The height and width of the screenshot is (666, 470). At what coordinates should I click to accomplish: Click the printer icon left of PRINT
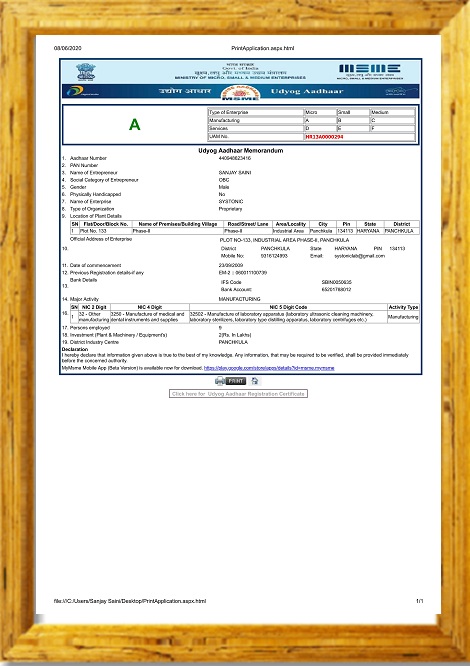click(220, 381)
